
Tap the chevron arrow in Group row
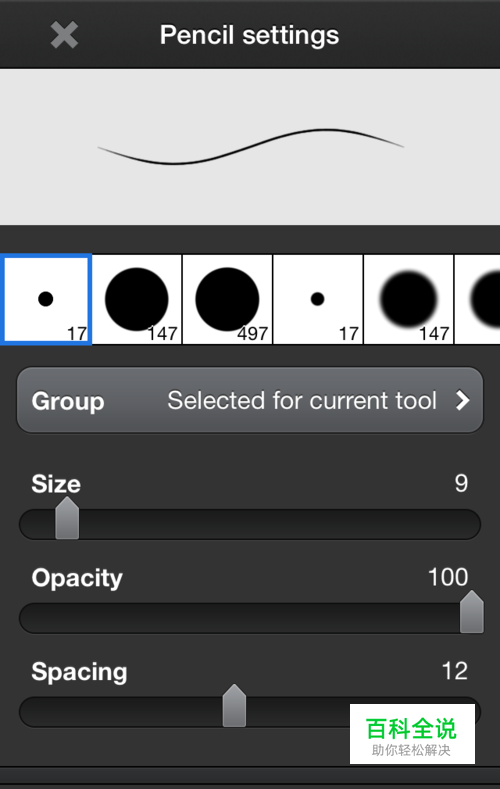tap(463, 401)
